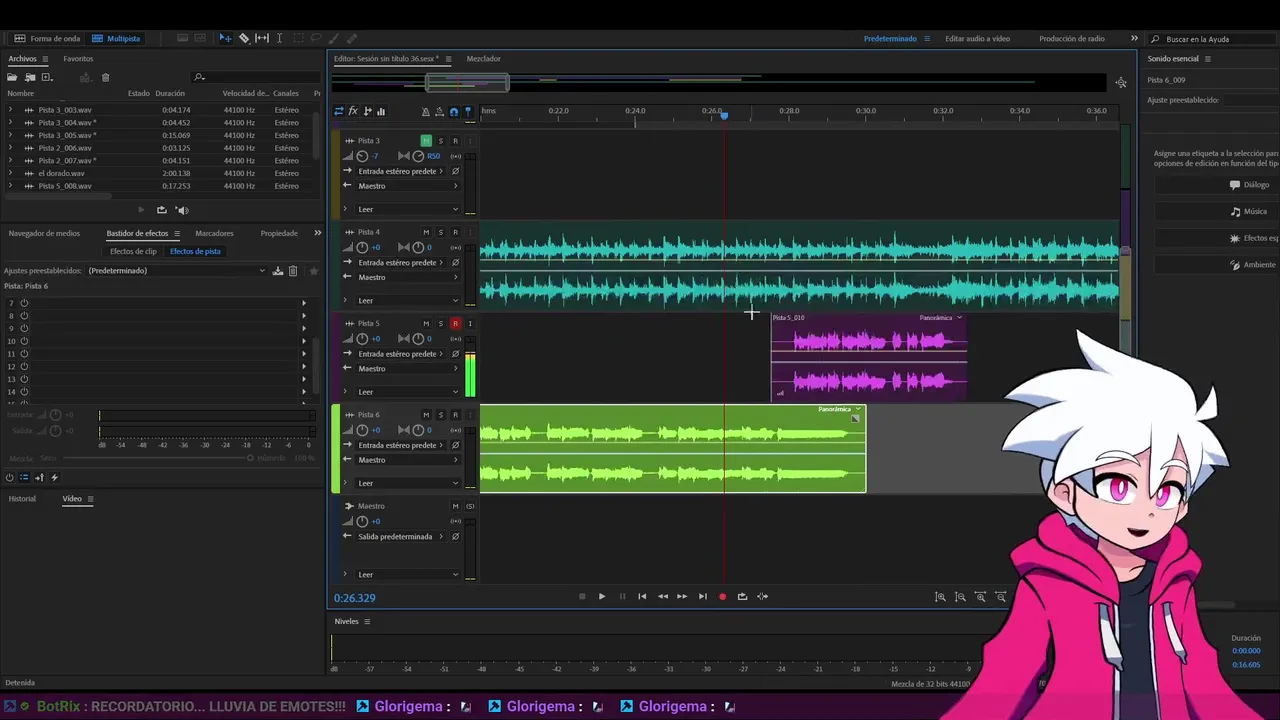The width and height of the screenshot is (1280, 720).
Task: Click the Import File icon in Archivos
Action: [x=30, y=77]
